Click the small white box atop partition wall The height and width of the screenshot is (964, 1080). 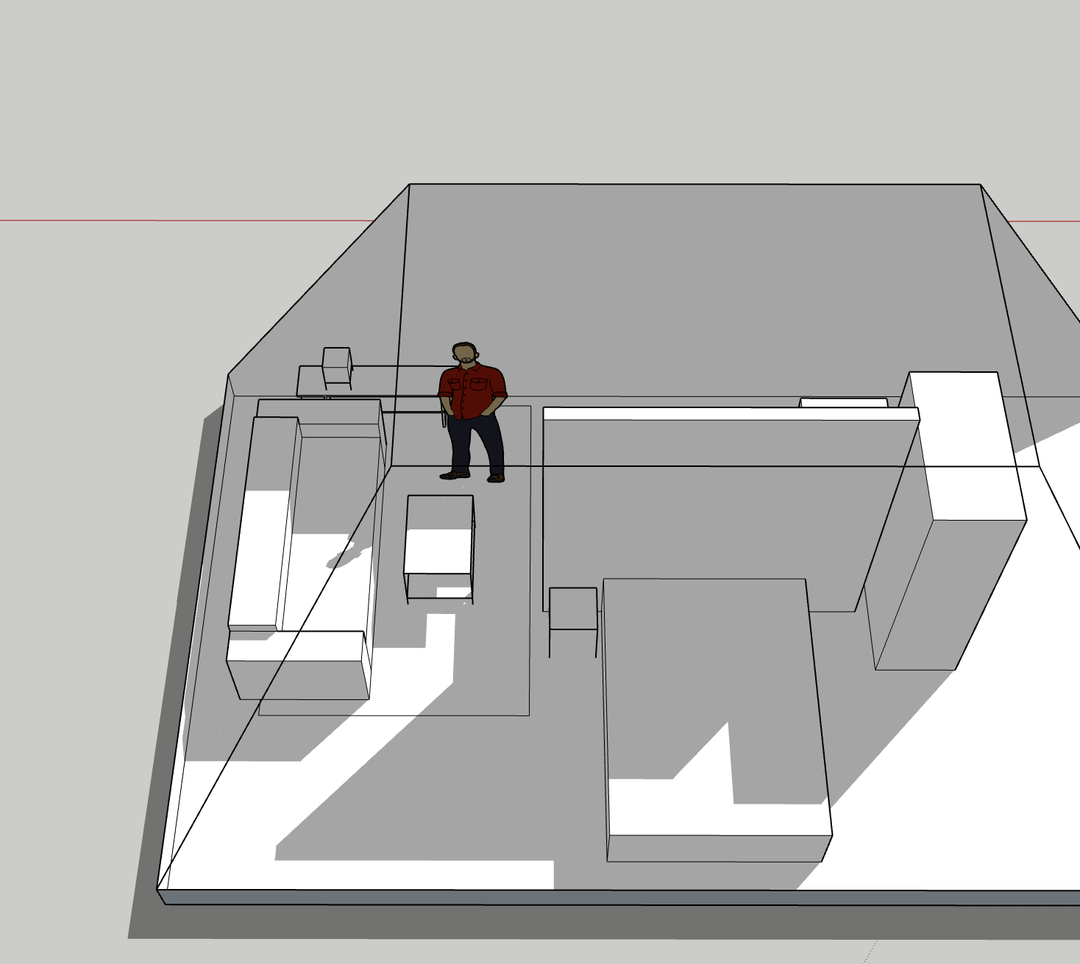click(843, 403)
